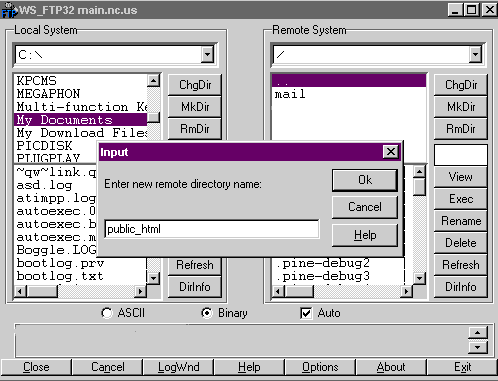Click the remote View button
Screen dimensions: 498x381
461,177
